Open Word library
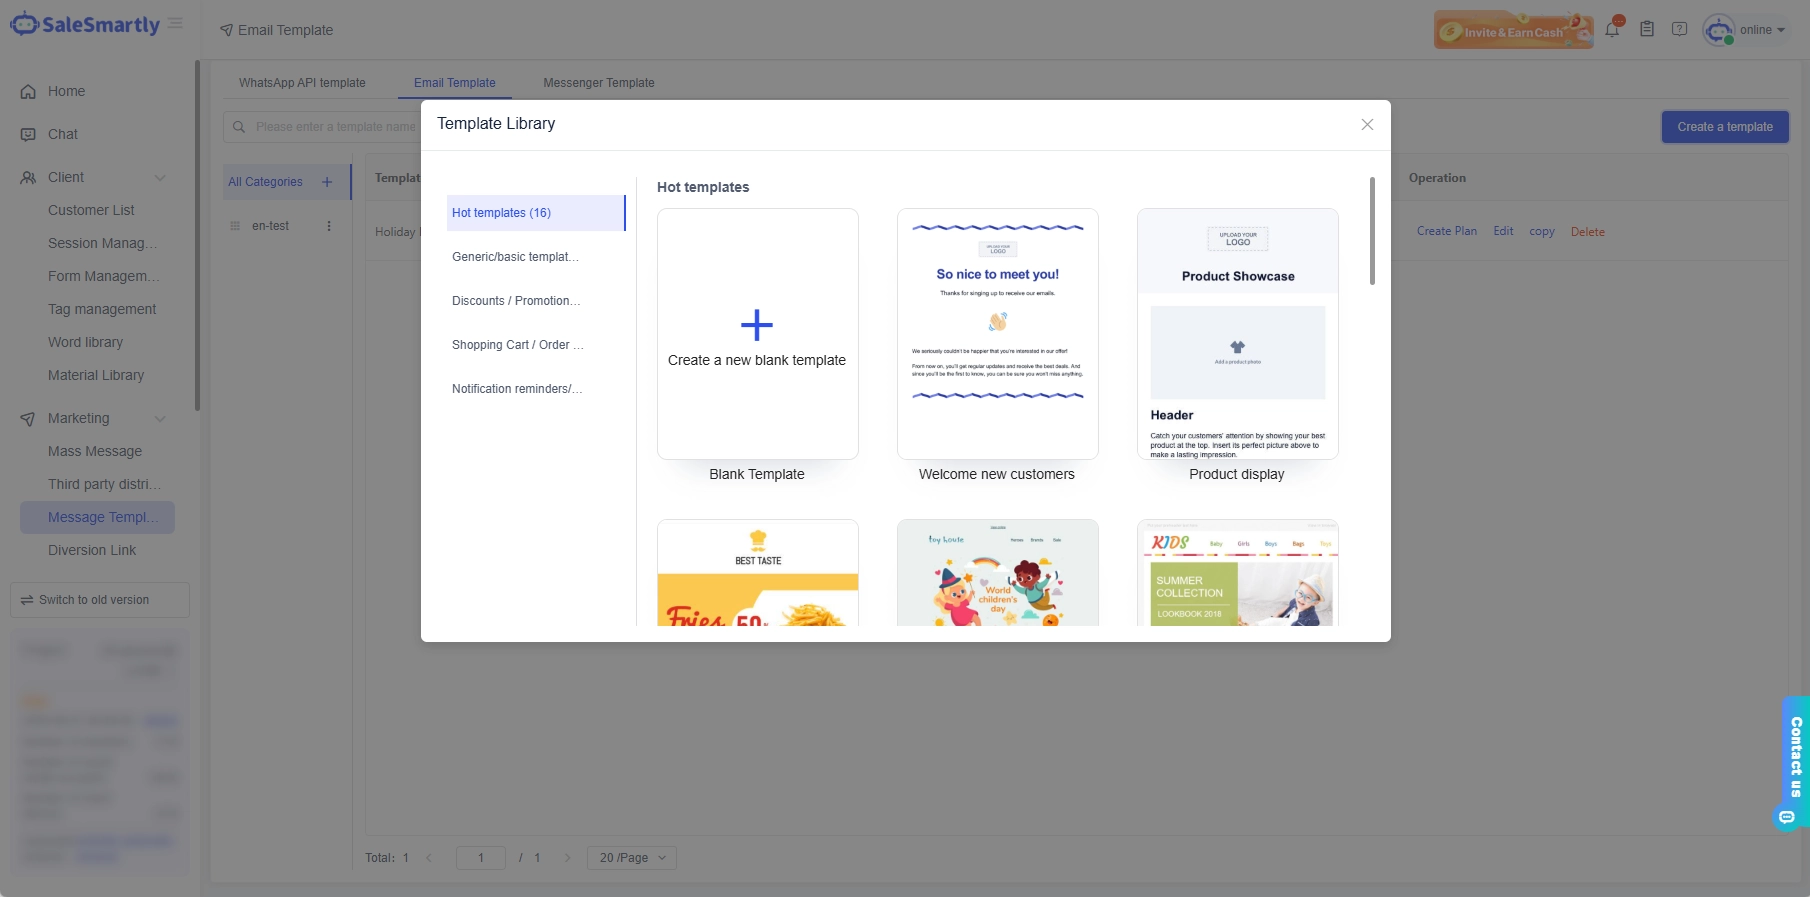The height and width of the screenshot is (897, 1810). [85, 342]
